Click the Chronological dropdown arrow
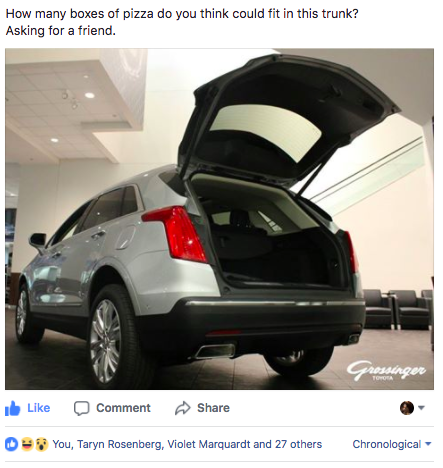 428,444
